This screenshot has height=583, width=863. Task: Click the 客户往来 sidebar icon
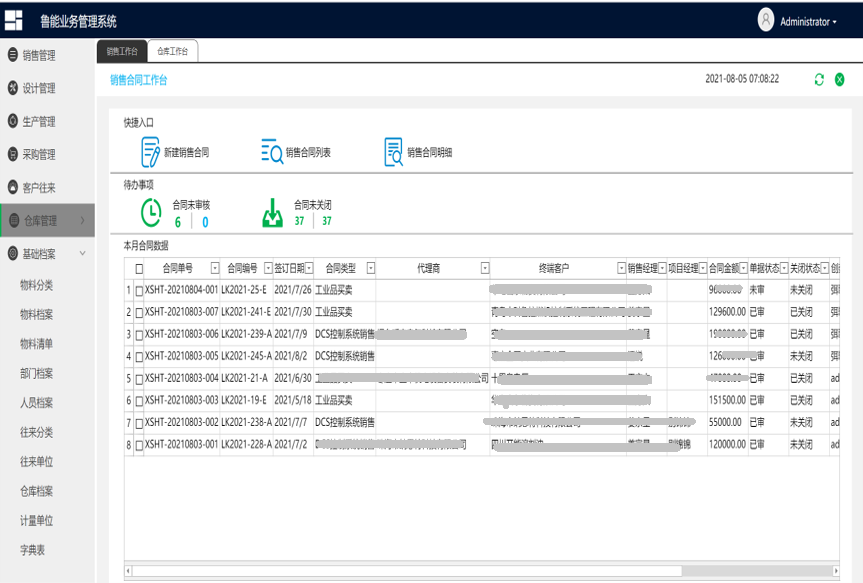(13, 187)
